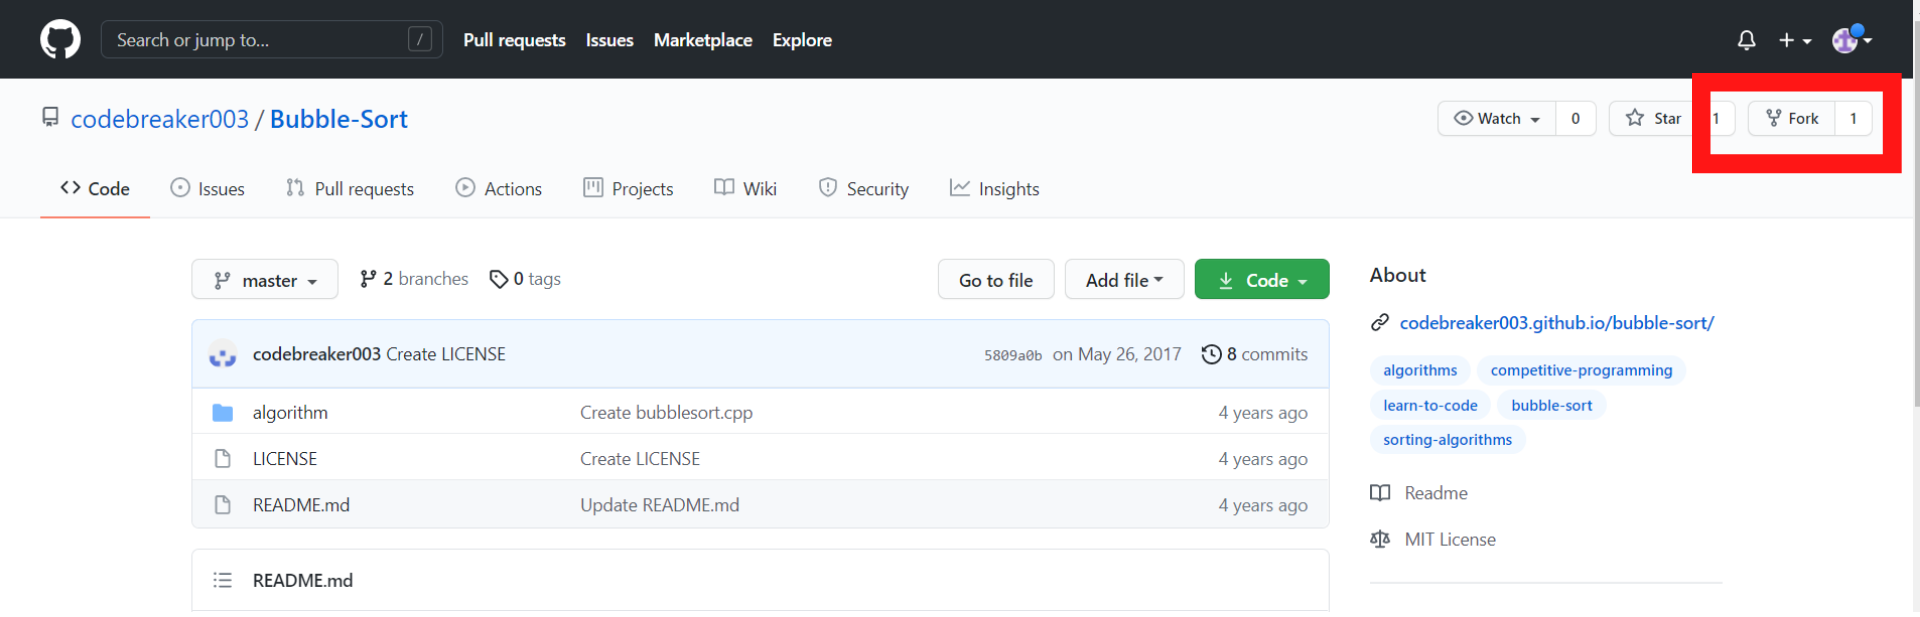The height and width of the screenshot is (617, 1920).
Task: Switch to the Insights tab
Action: [994, 188]
